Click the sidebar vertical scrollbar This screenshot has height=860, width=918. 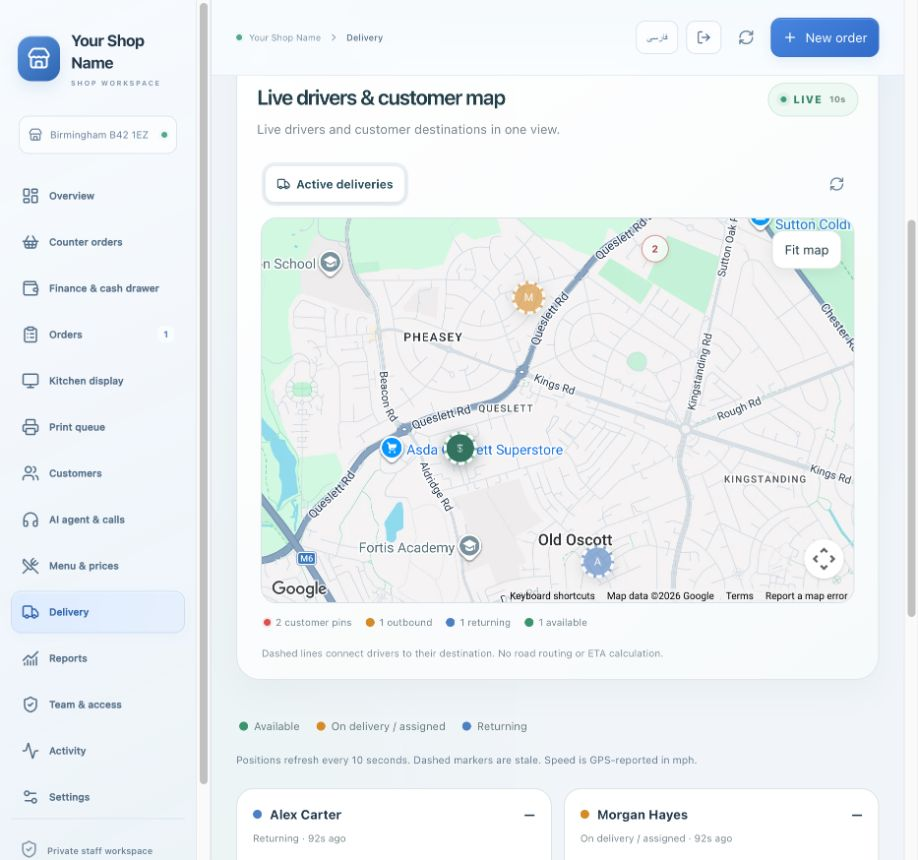click(203, 392)
